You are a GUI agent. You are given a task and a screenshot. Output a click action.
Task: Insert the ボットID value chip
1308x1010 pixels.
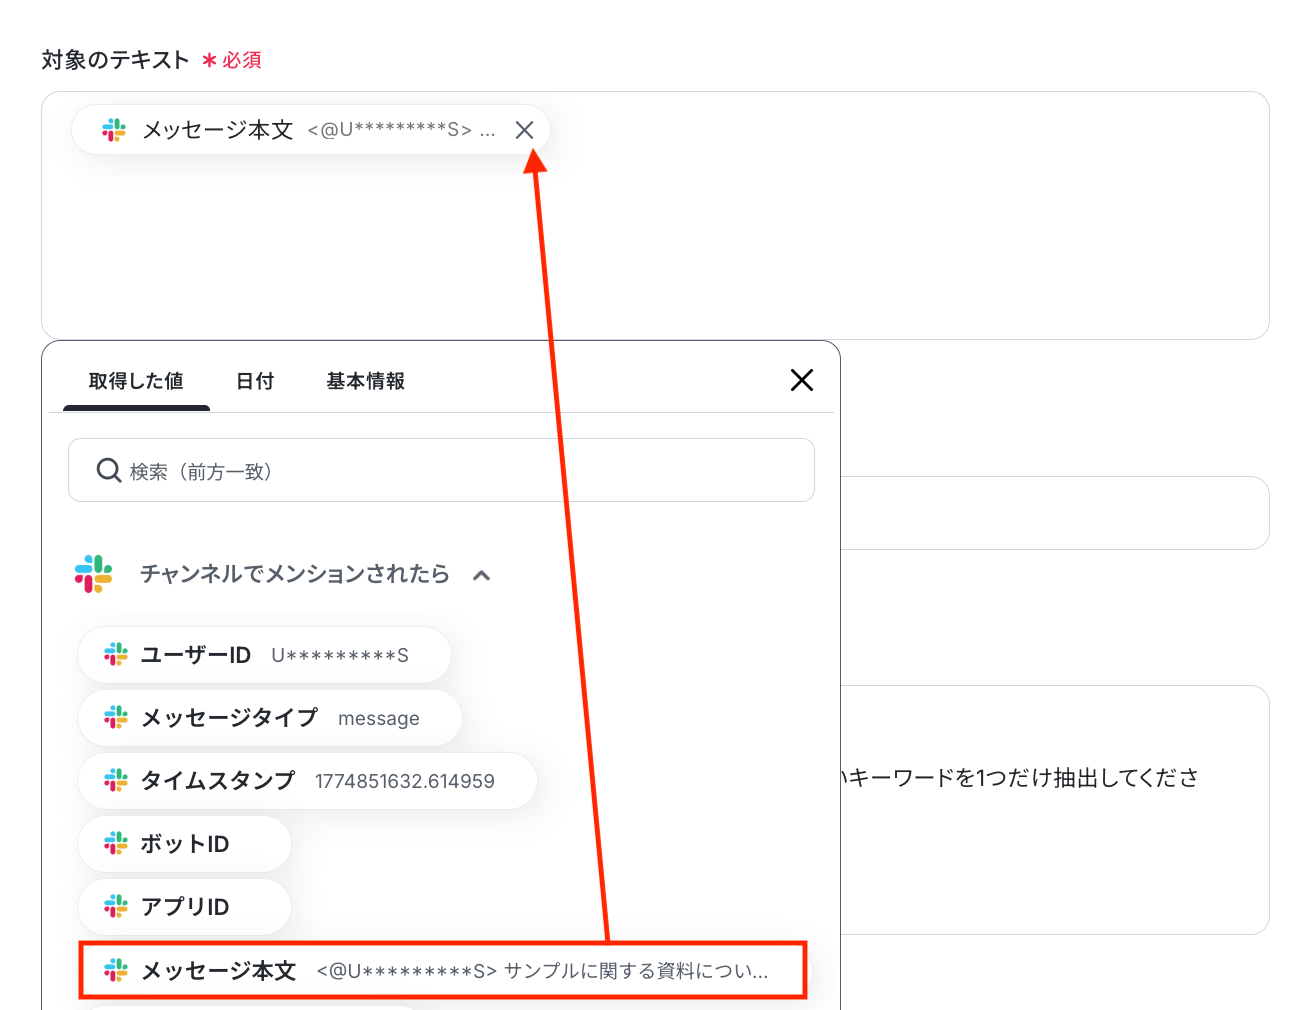tap(184, 844)
